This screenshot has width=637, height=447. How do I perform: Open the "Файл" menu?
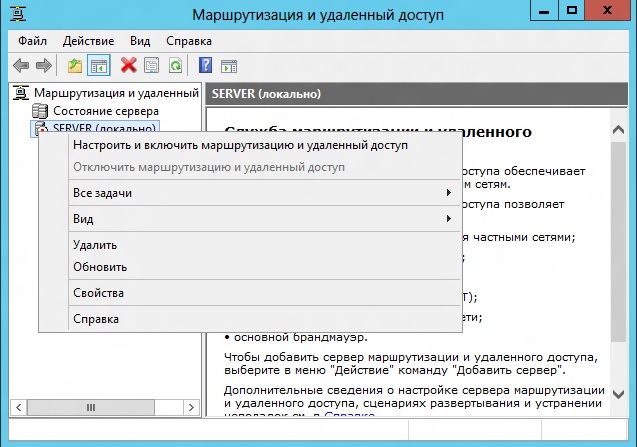[x=32, y=41]
